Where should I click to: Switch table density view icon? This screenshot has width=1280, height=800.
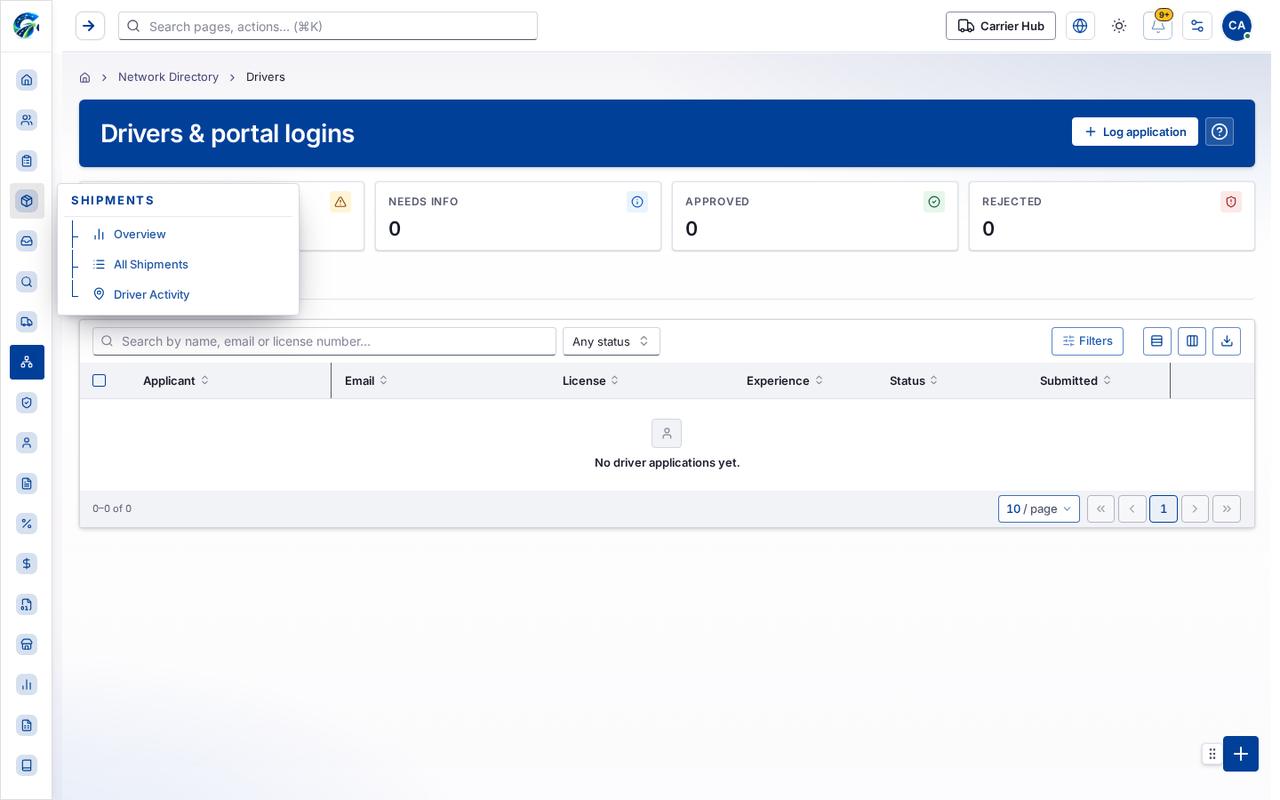(x=1157, y=341)
